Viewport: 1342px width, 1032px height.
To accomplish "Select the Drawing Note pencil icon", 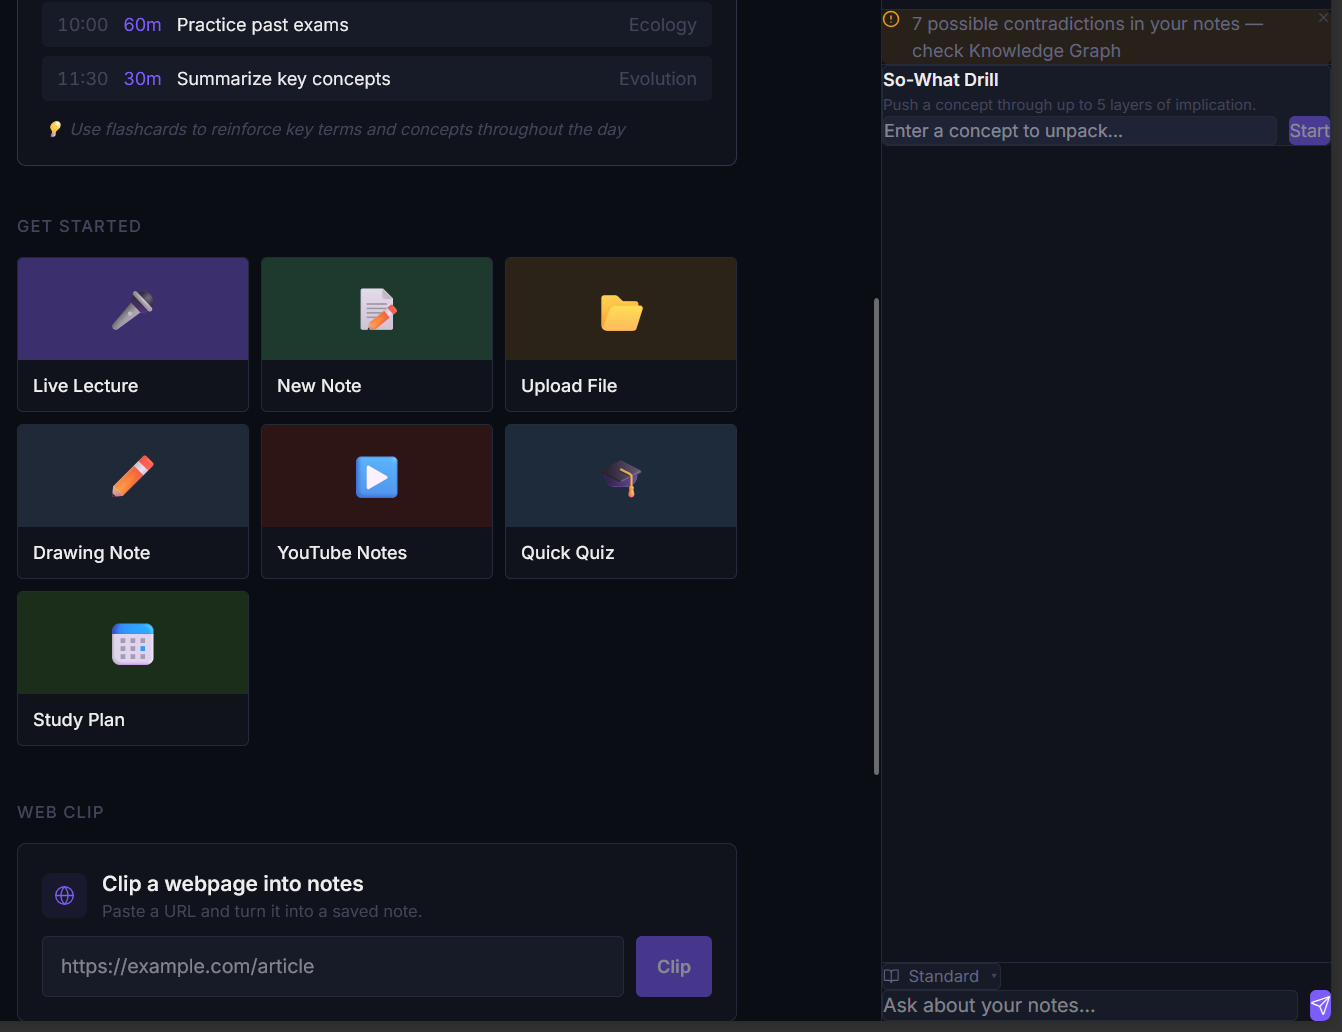I will [x=132, y=475].
